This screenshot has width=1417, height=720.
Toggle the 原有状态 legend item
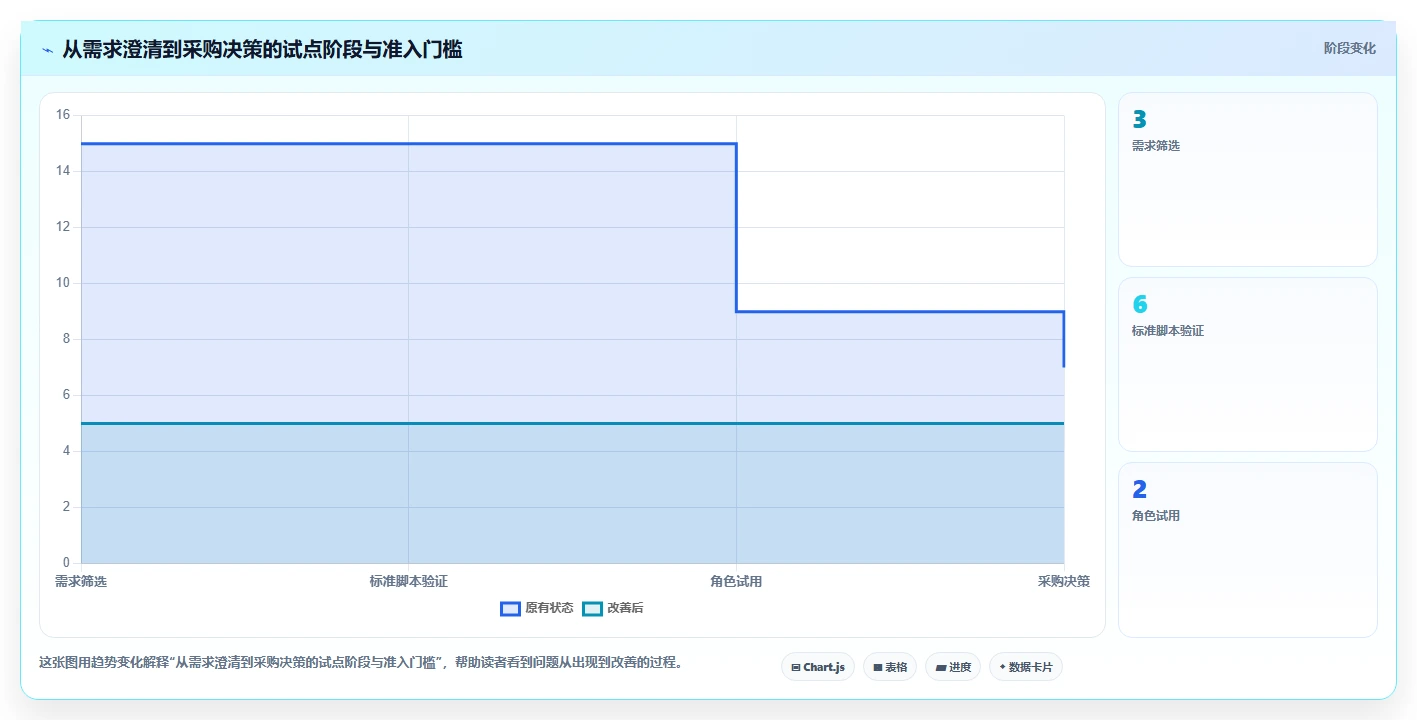pyautogui.click(x=537, y=608)
